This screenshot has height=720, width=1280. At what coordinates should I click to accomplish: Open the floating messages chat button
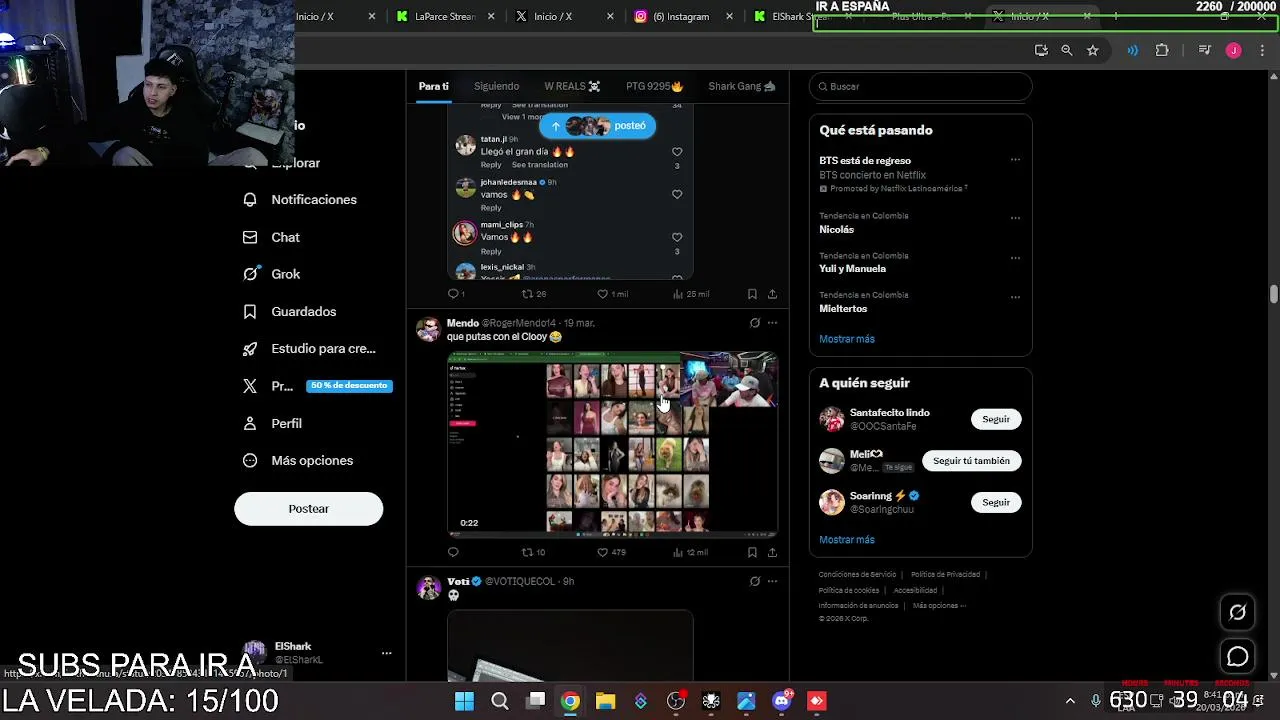tap(1238, 657)
